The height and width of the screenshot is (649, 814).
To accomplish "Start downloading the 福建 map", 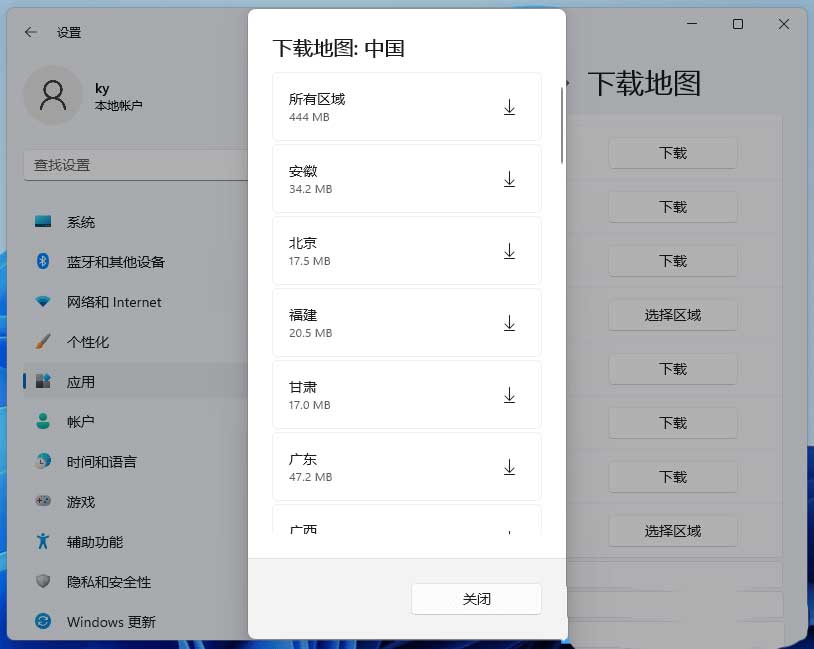I will click(509, 323).
